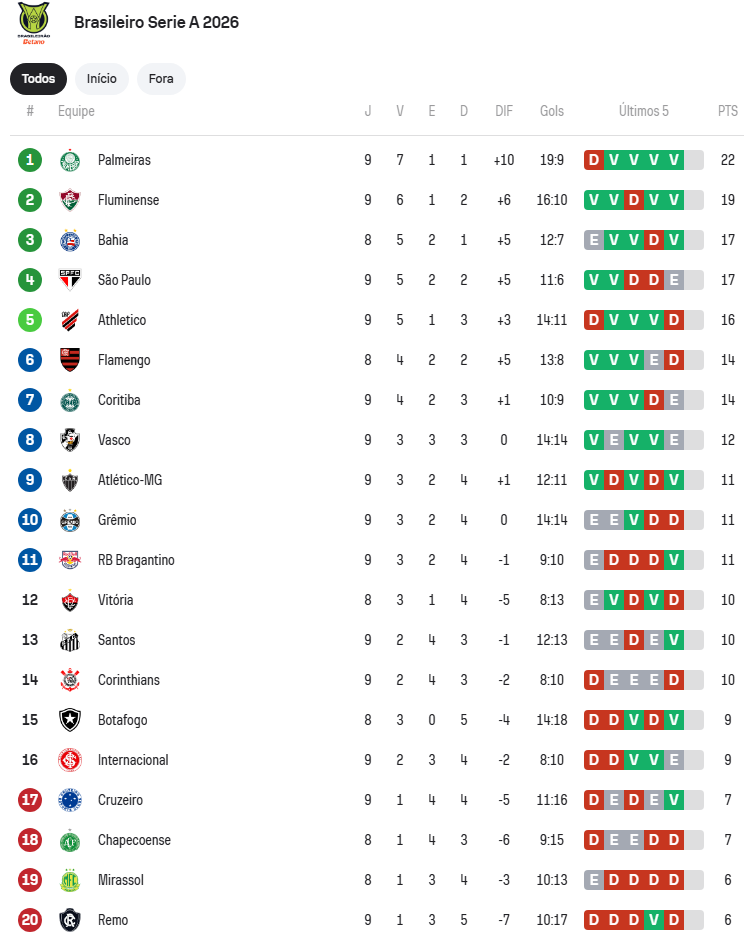The height and width of the screenshot is (944, 754).
Task: Open the Athletico team link
Action: click(122, 320)
